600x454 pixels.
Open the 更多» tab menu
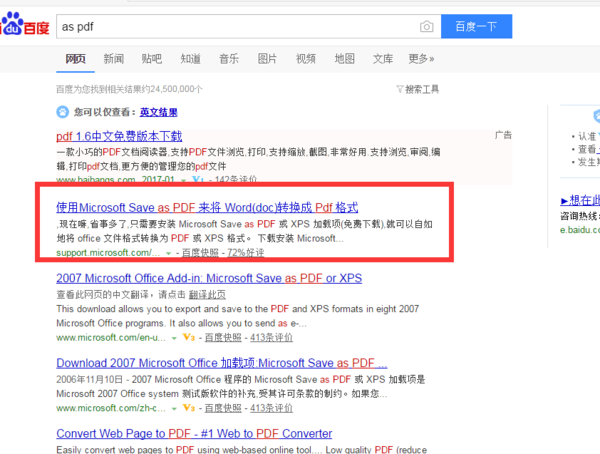[421, 59]
